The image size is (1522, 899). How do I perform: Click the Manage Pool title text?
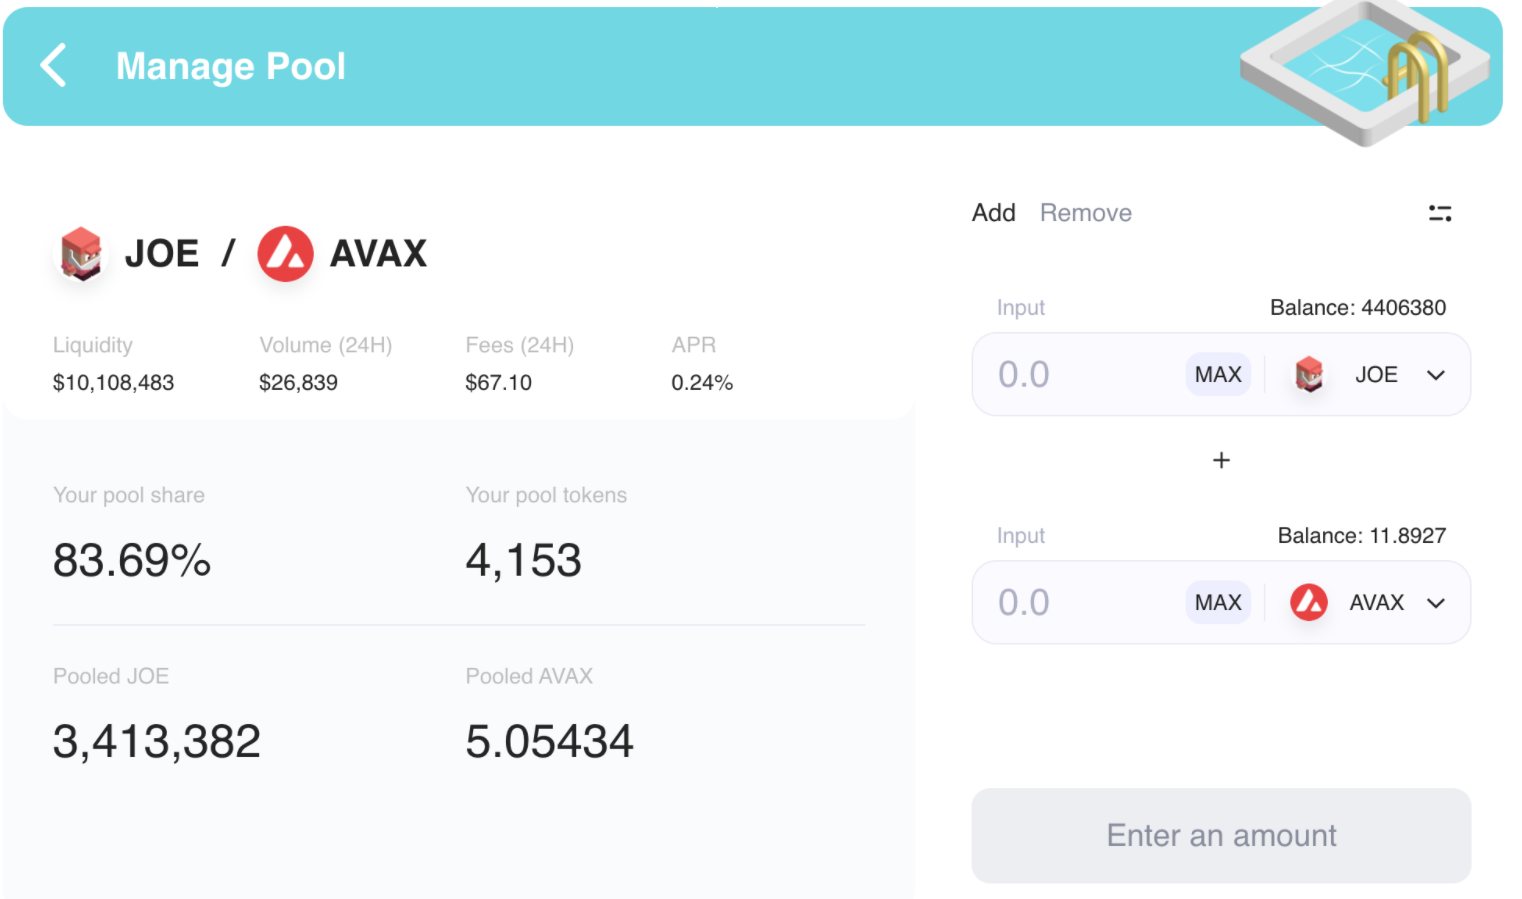click(231, 66)
